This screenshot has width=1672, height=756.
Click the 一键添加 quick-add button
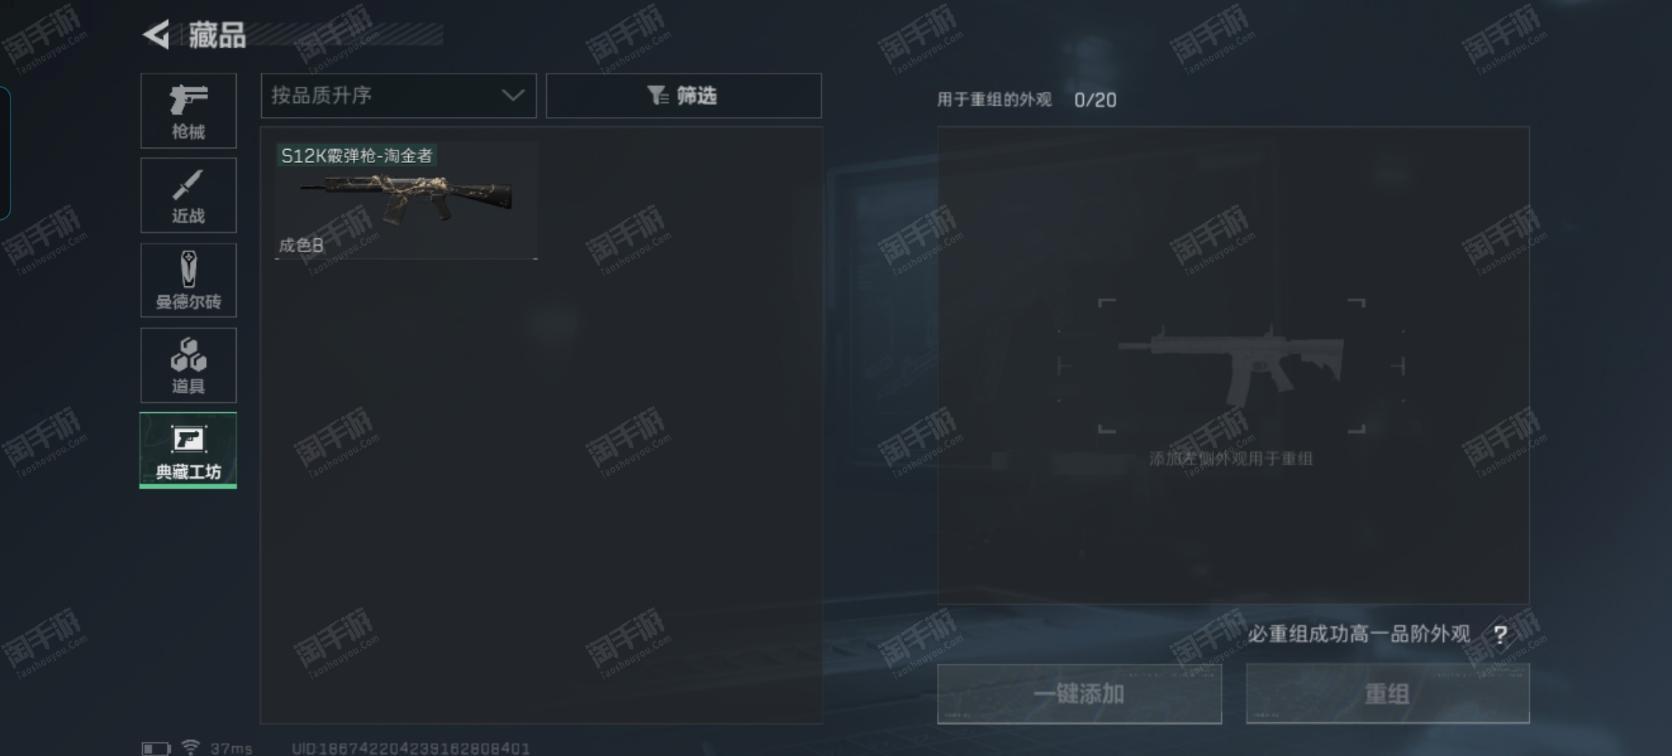click(x=1079, y=693)
